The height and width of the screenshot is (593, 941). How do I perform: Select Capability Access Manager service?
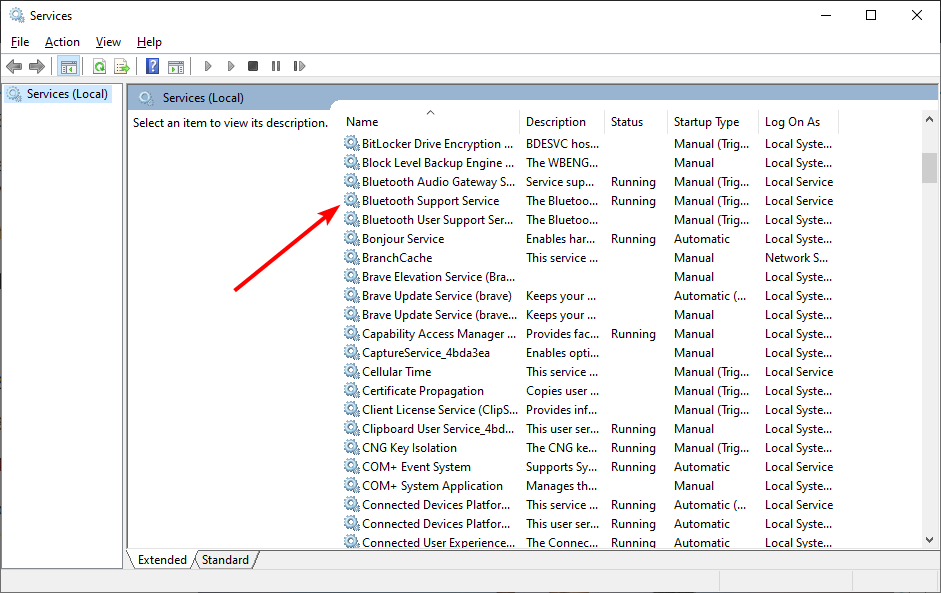[x=589, y=334]
